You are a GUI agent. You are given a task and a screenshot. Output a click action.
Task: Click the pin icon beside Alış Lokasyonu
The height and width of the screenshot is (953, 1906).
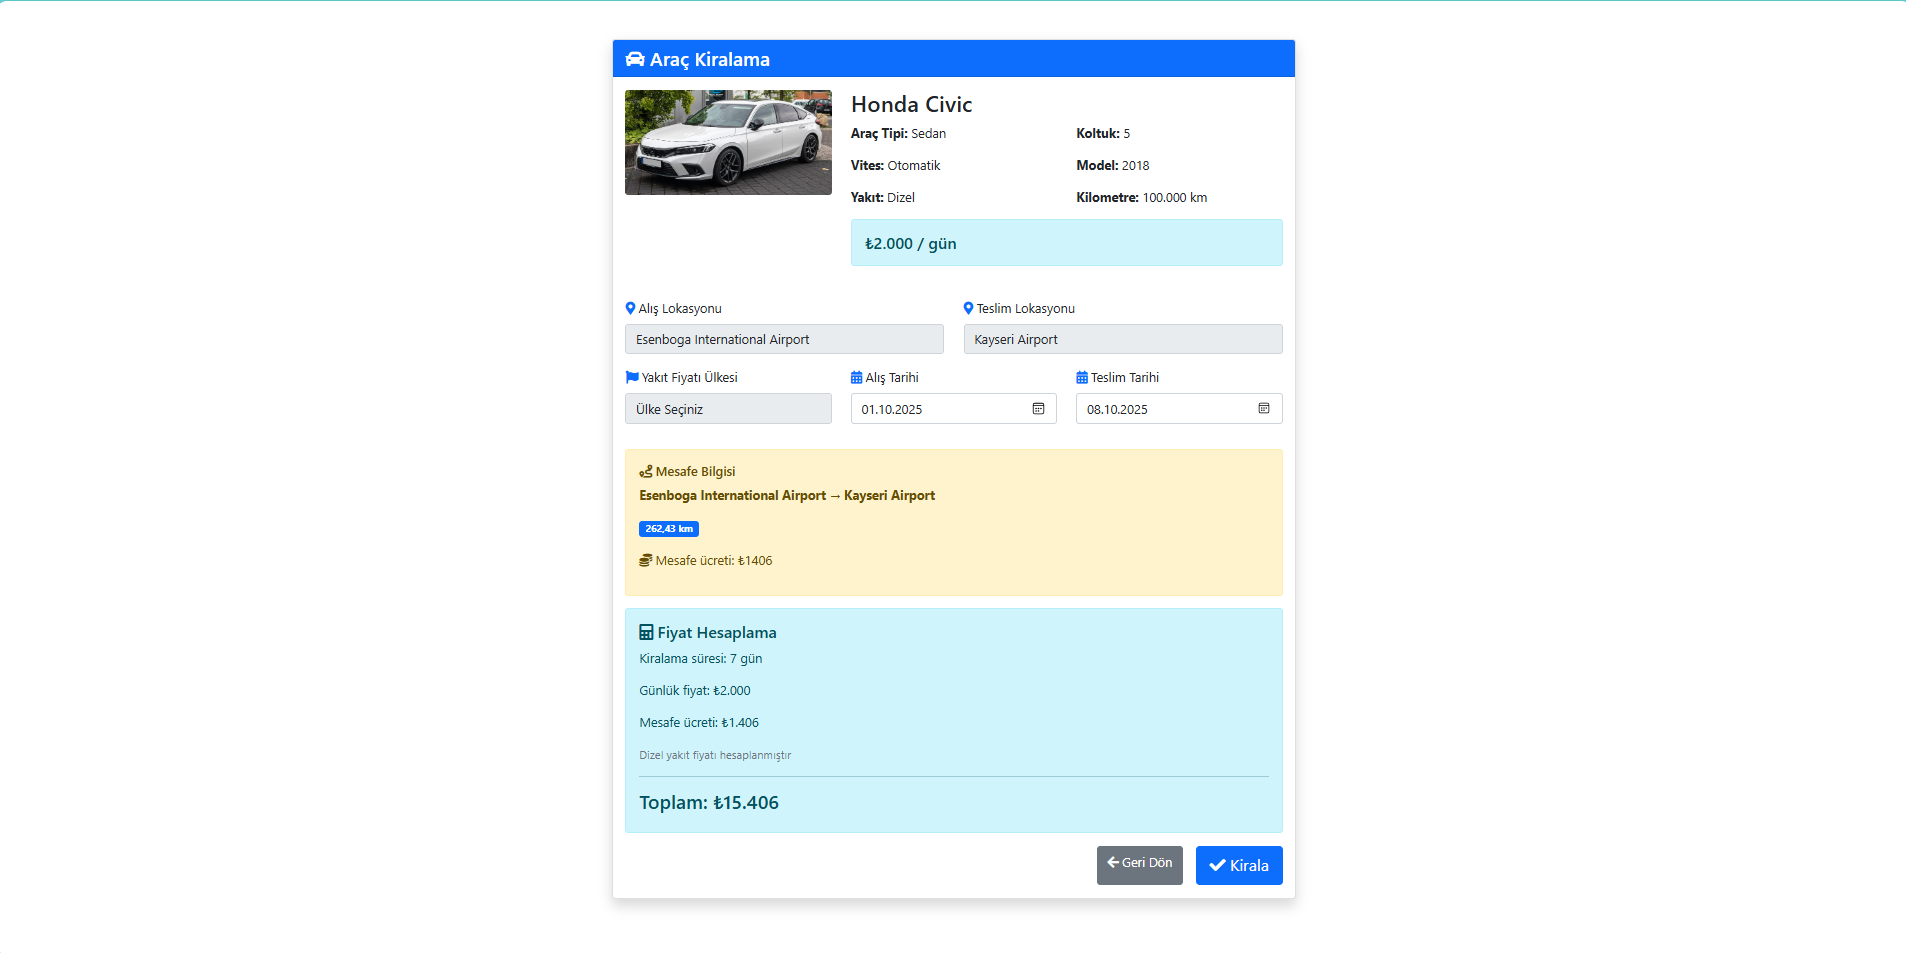click(x=630, y=308)
